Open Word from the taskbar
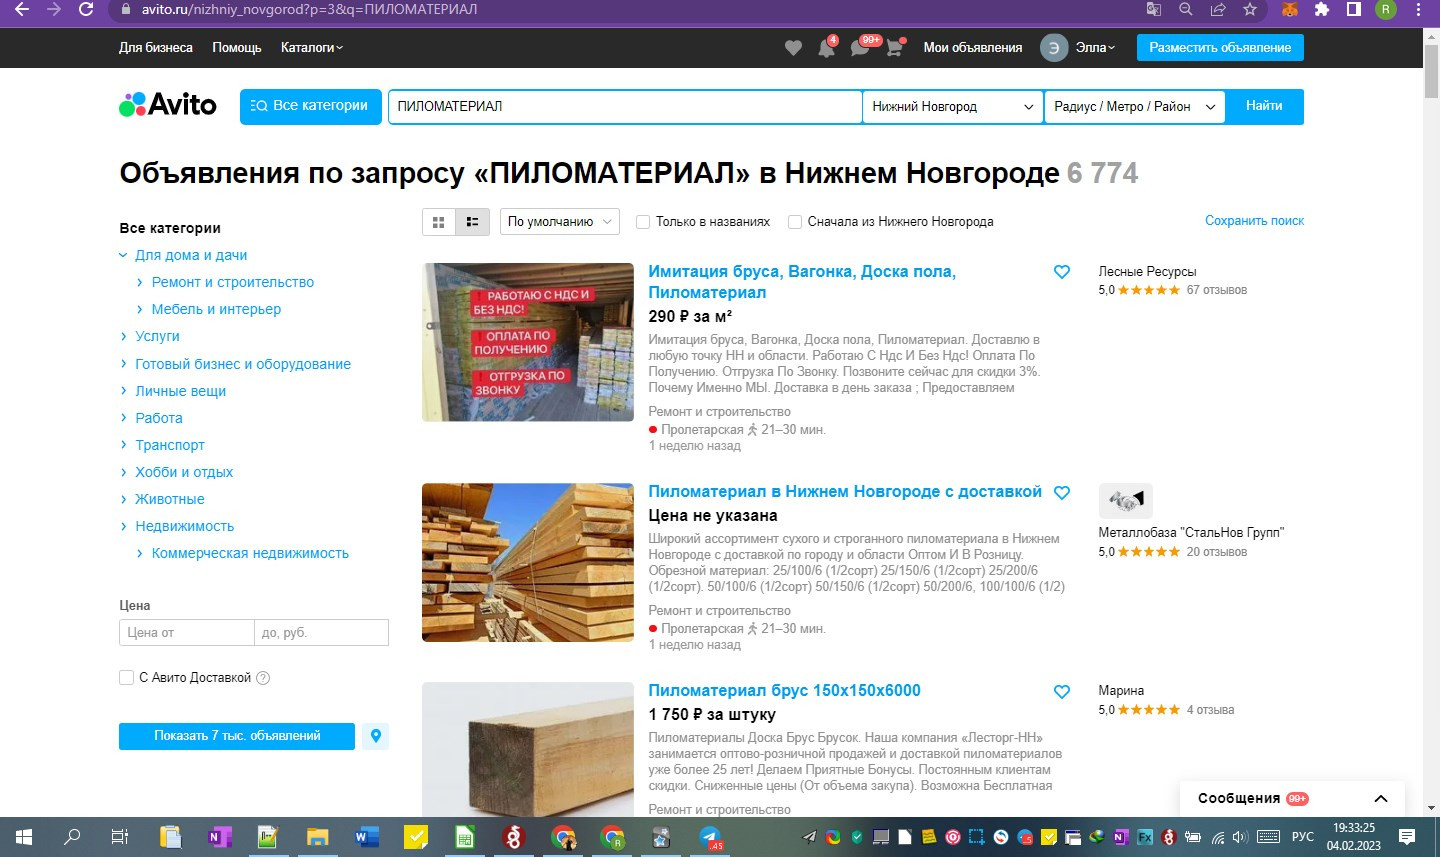Viewport: 1440px width, 857px height. tap(367, 837)
